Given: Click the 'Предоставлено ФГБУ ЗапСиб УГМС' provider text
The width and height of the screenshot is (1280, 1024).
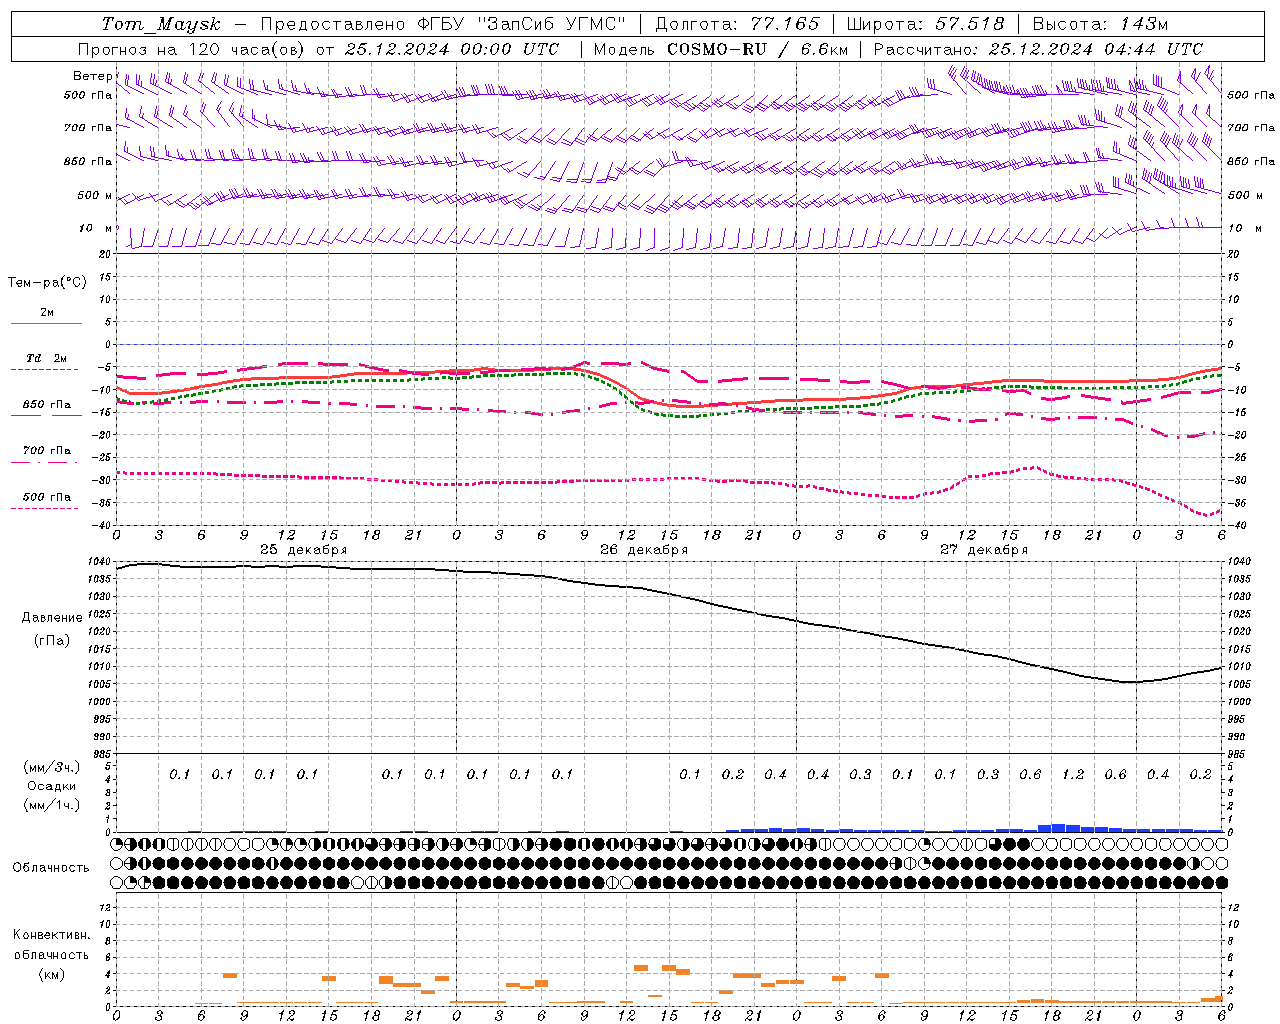Looking at the screenshot, I should tap(443, 24).
